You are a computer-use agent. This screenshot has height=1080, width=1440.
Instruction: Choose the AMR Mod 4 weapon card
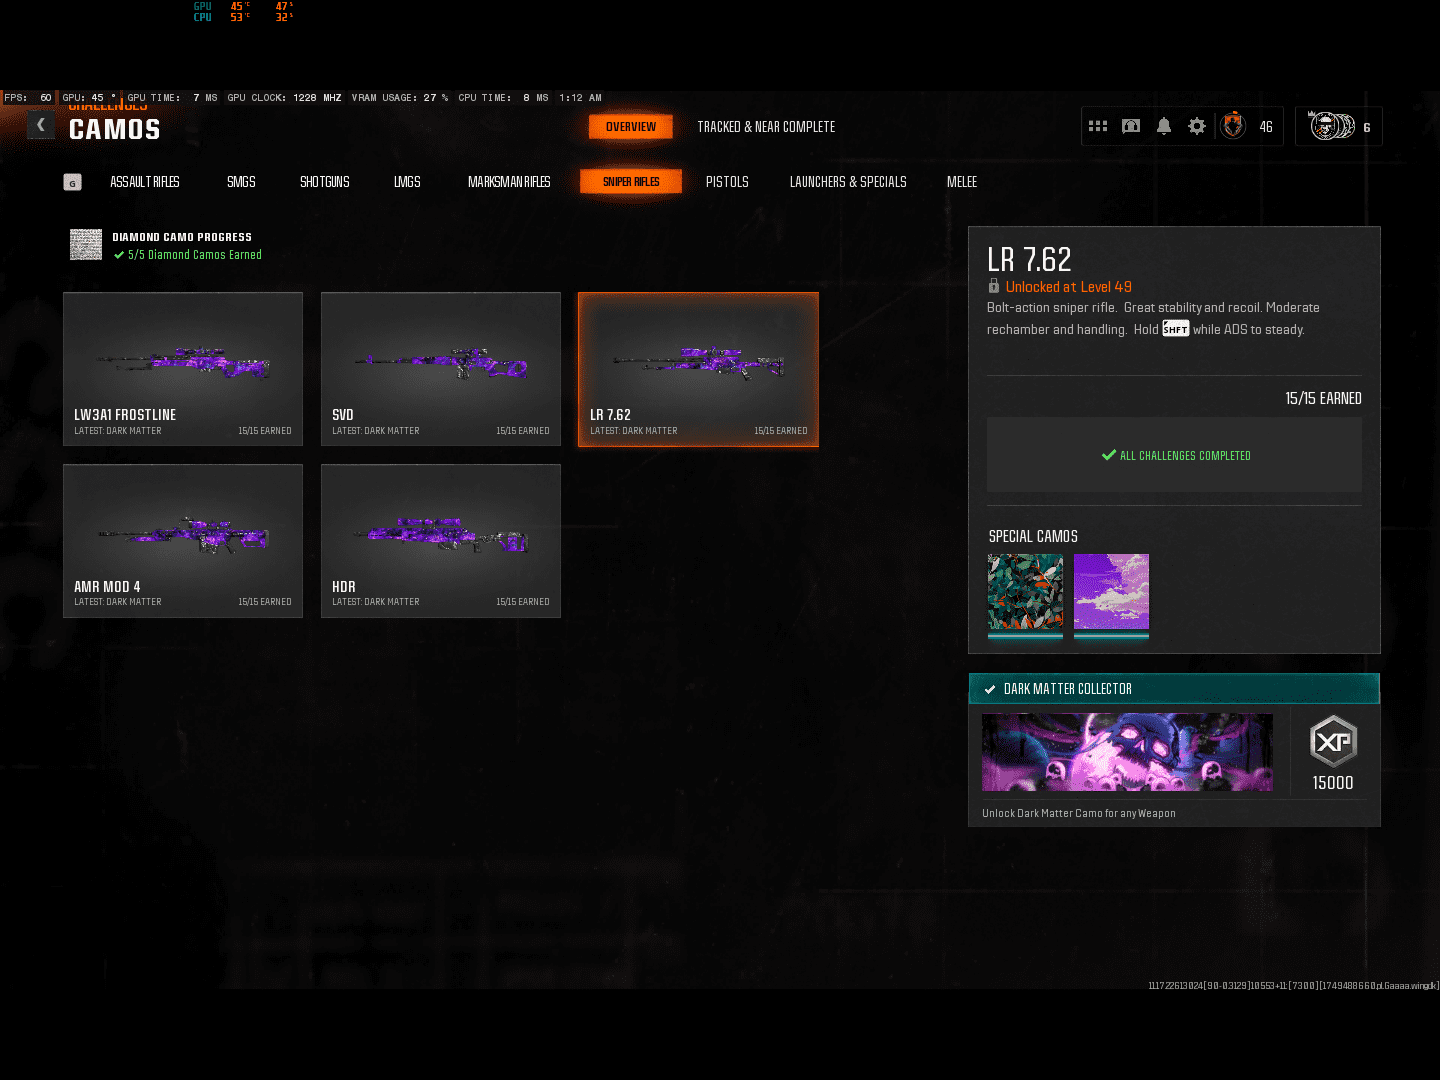point(183,541)
